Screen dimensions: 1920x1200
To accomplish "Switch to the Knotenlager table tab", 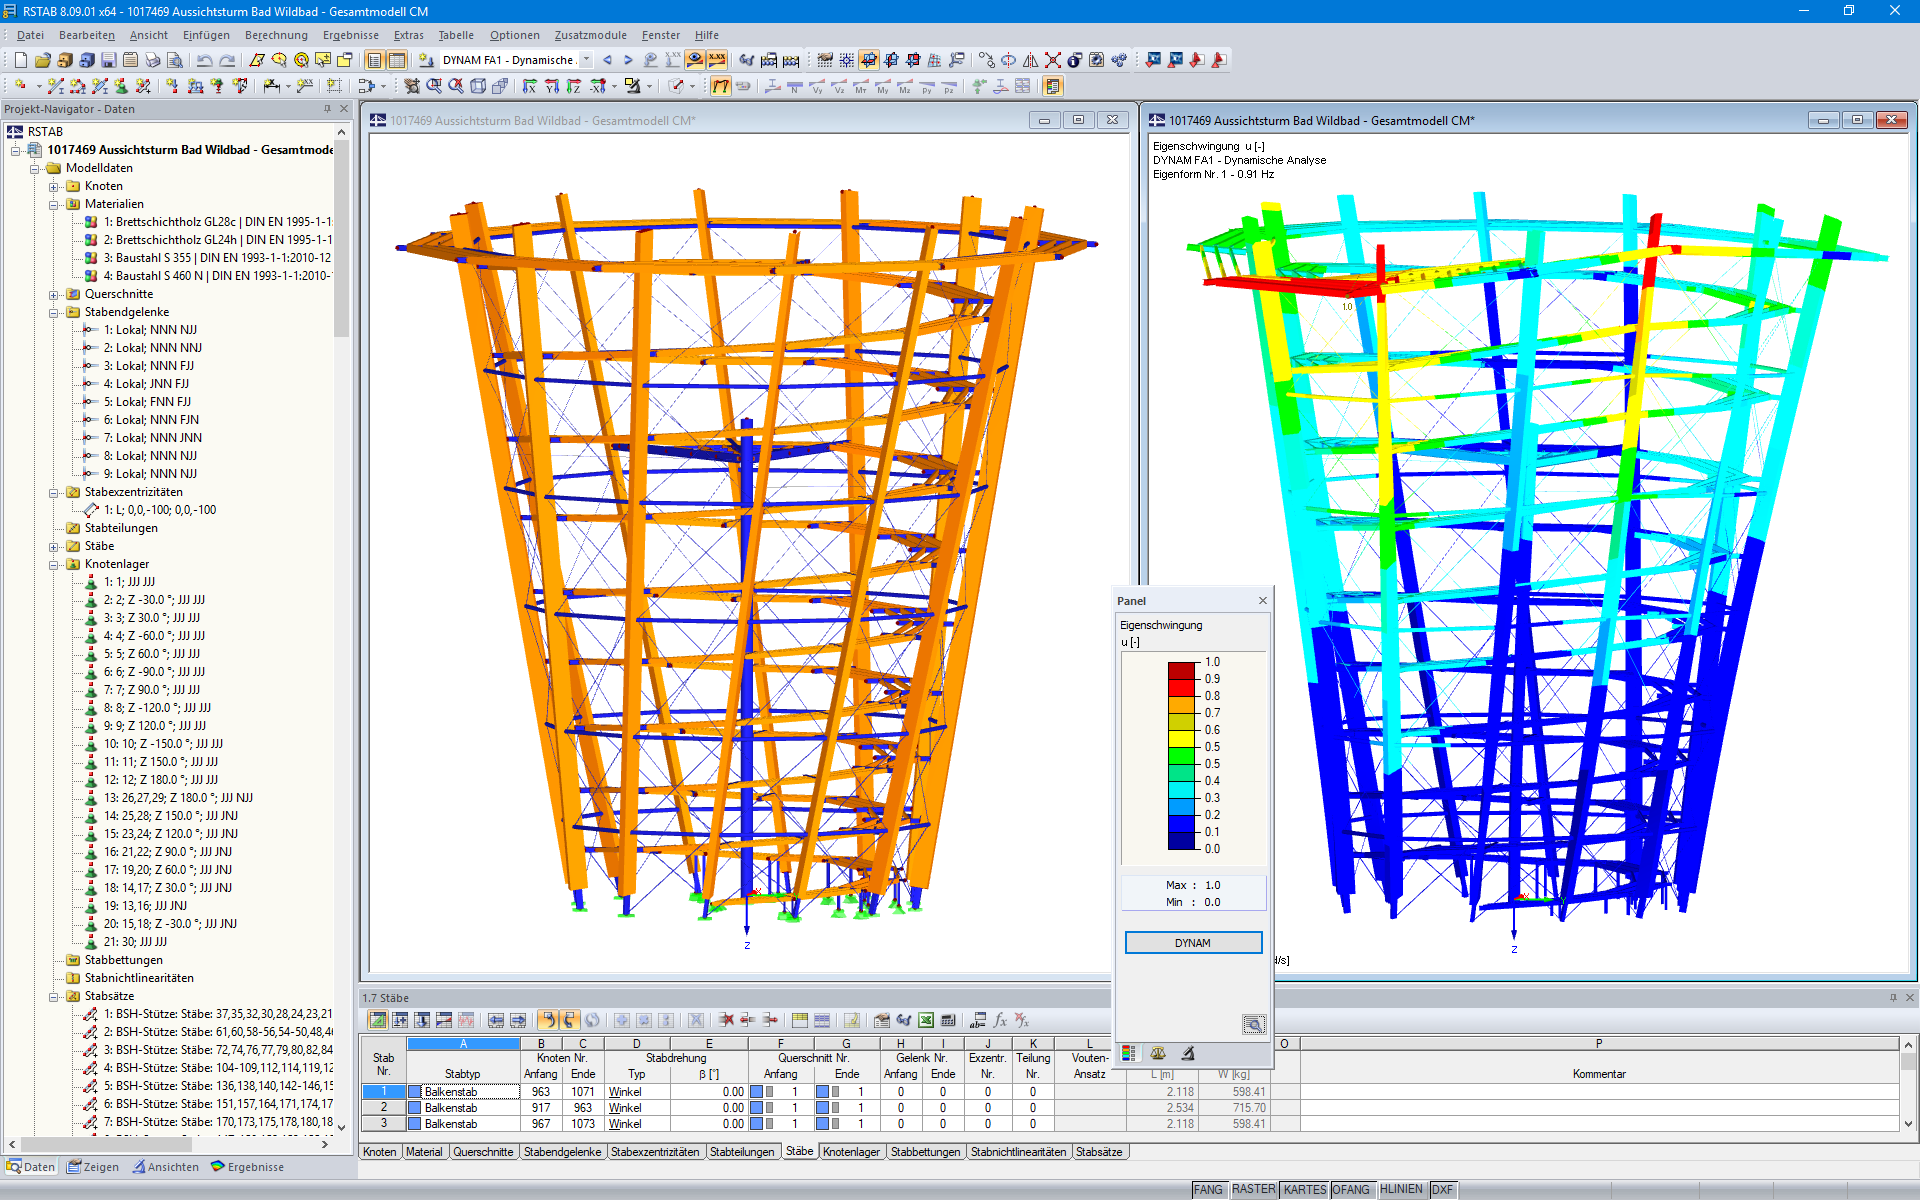I will coord(851,1152).
